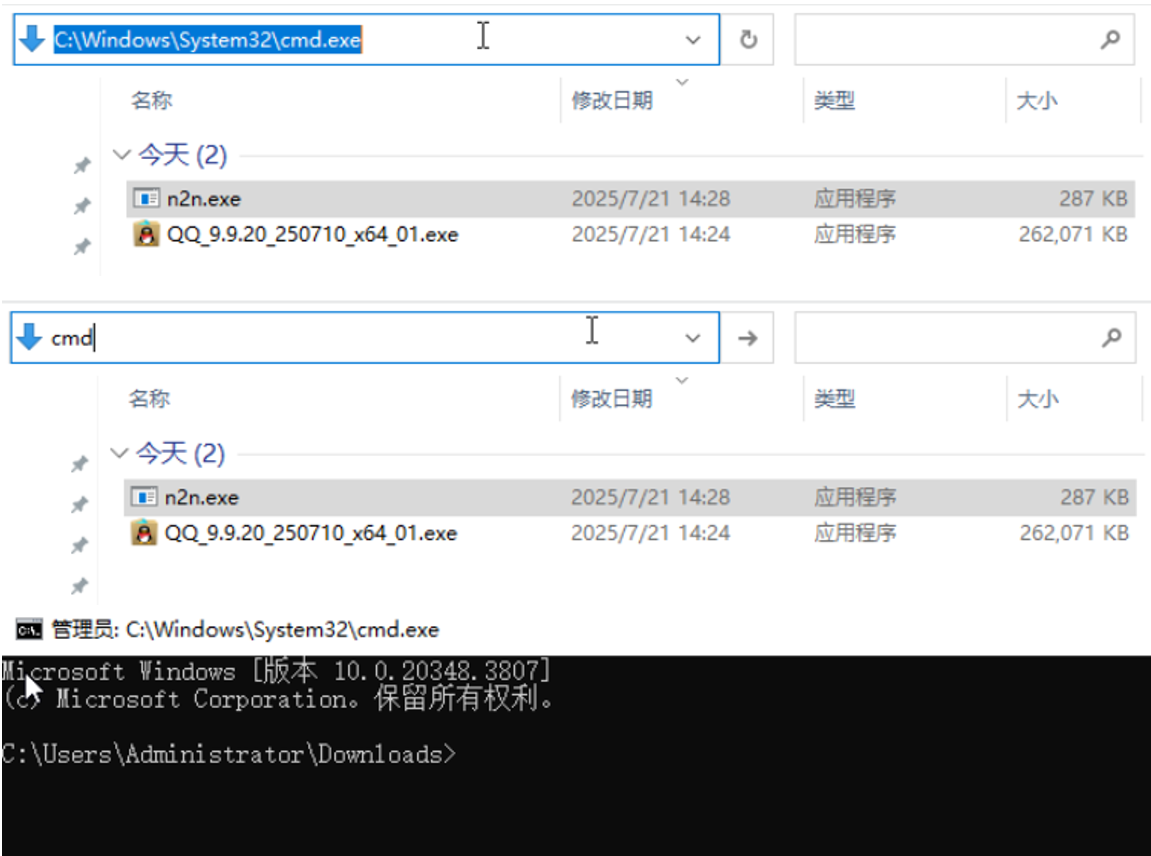Click second pin icon in lower navigation pane
The width and height of the screenshot is (1151, 856).
click(x=79, y=504)
